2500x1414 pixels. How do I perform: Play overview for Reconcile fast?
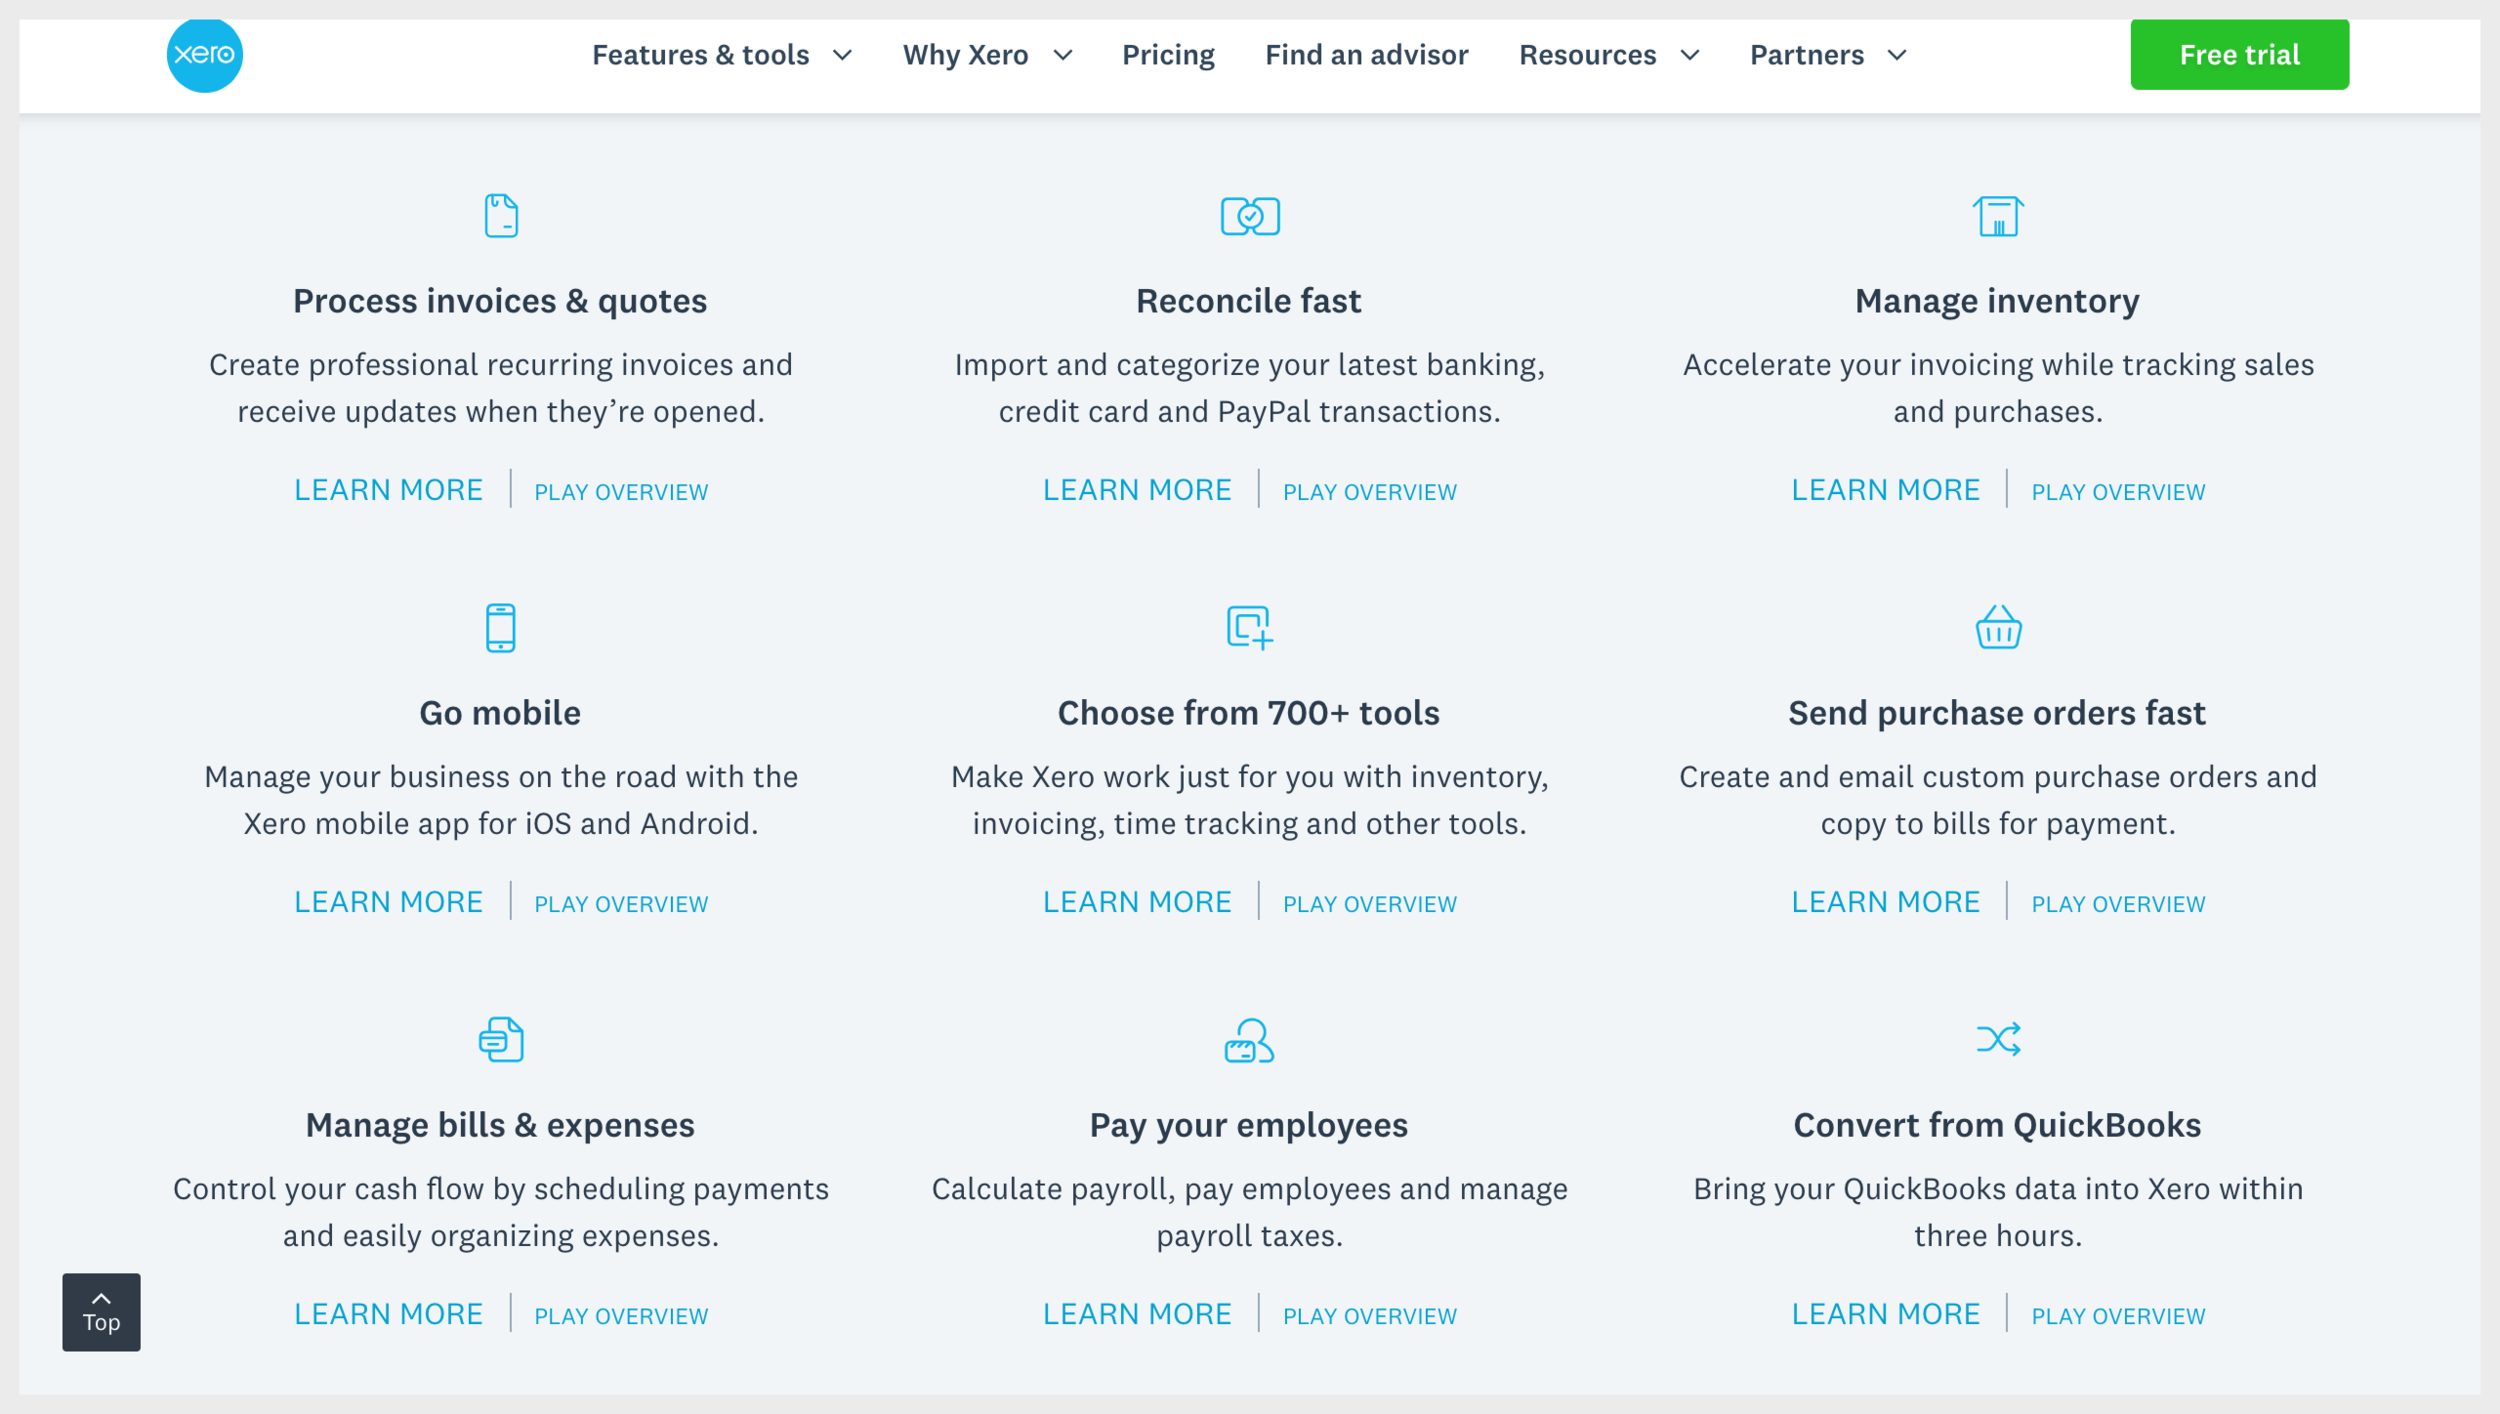(1370, 492)
